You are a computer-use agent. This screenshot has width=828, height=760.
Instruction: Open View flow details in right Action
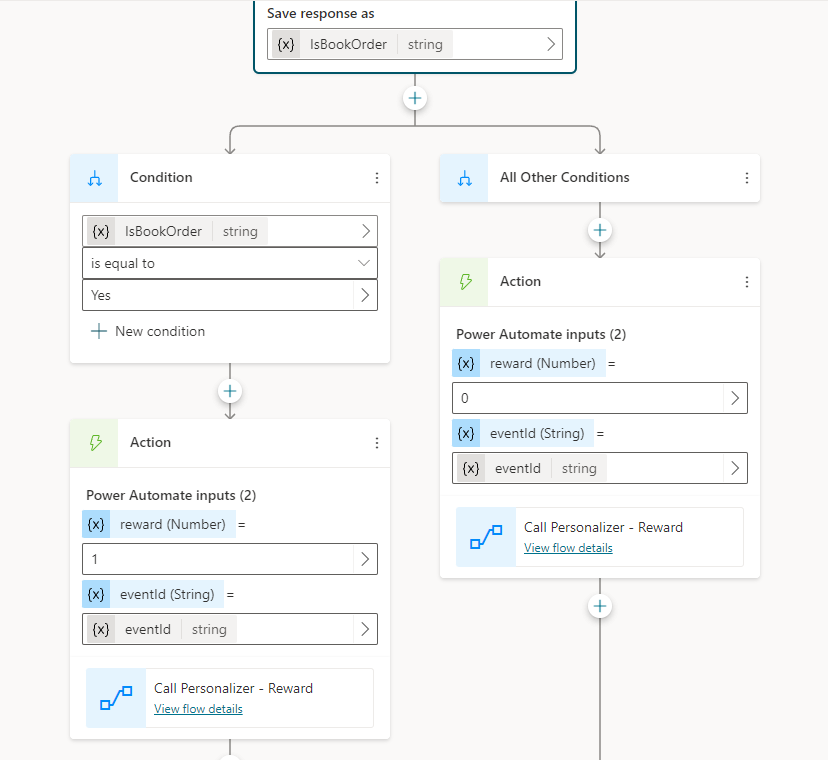click(568, 548)
